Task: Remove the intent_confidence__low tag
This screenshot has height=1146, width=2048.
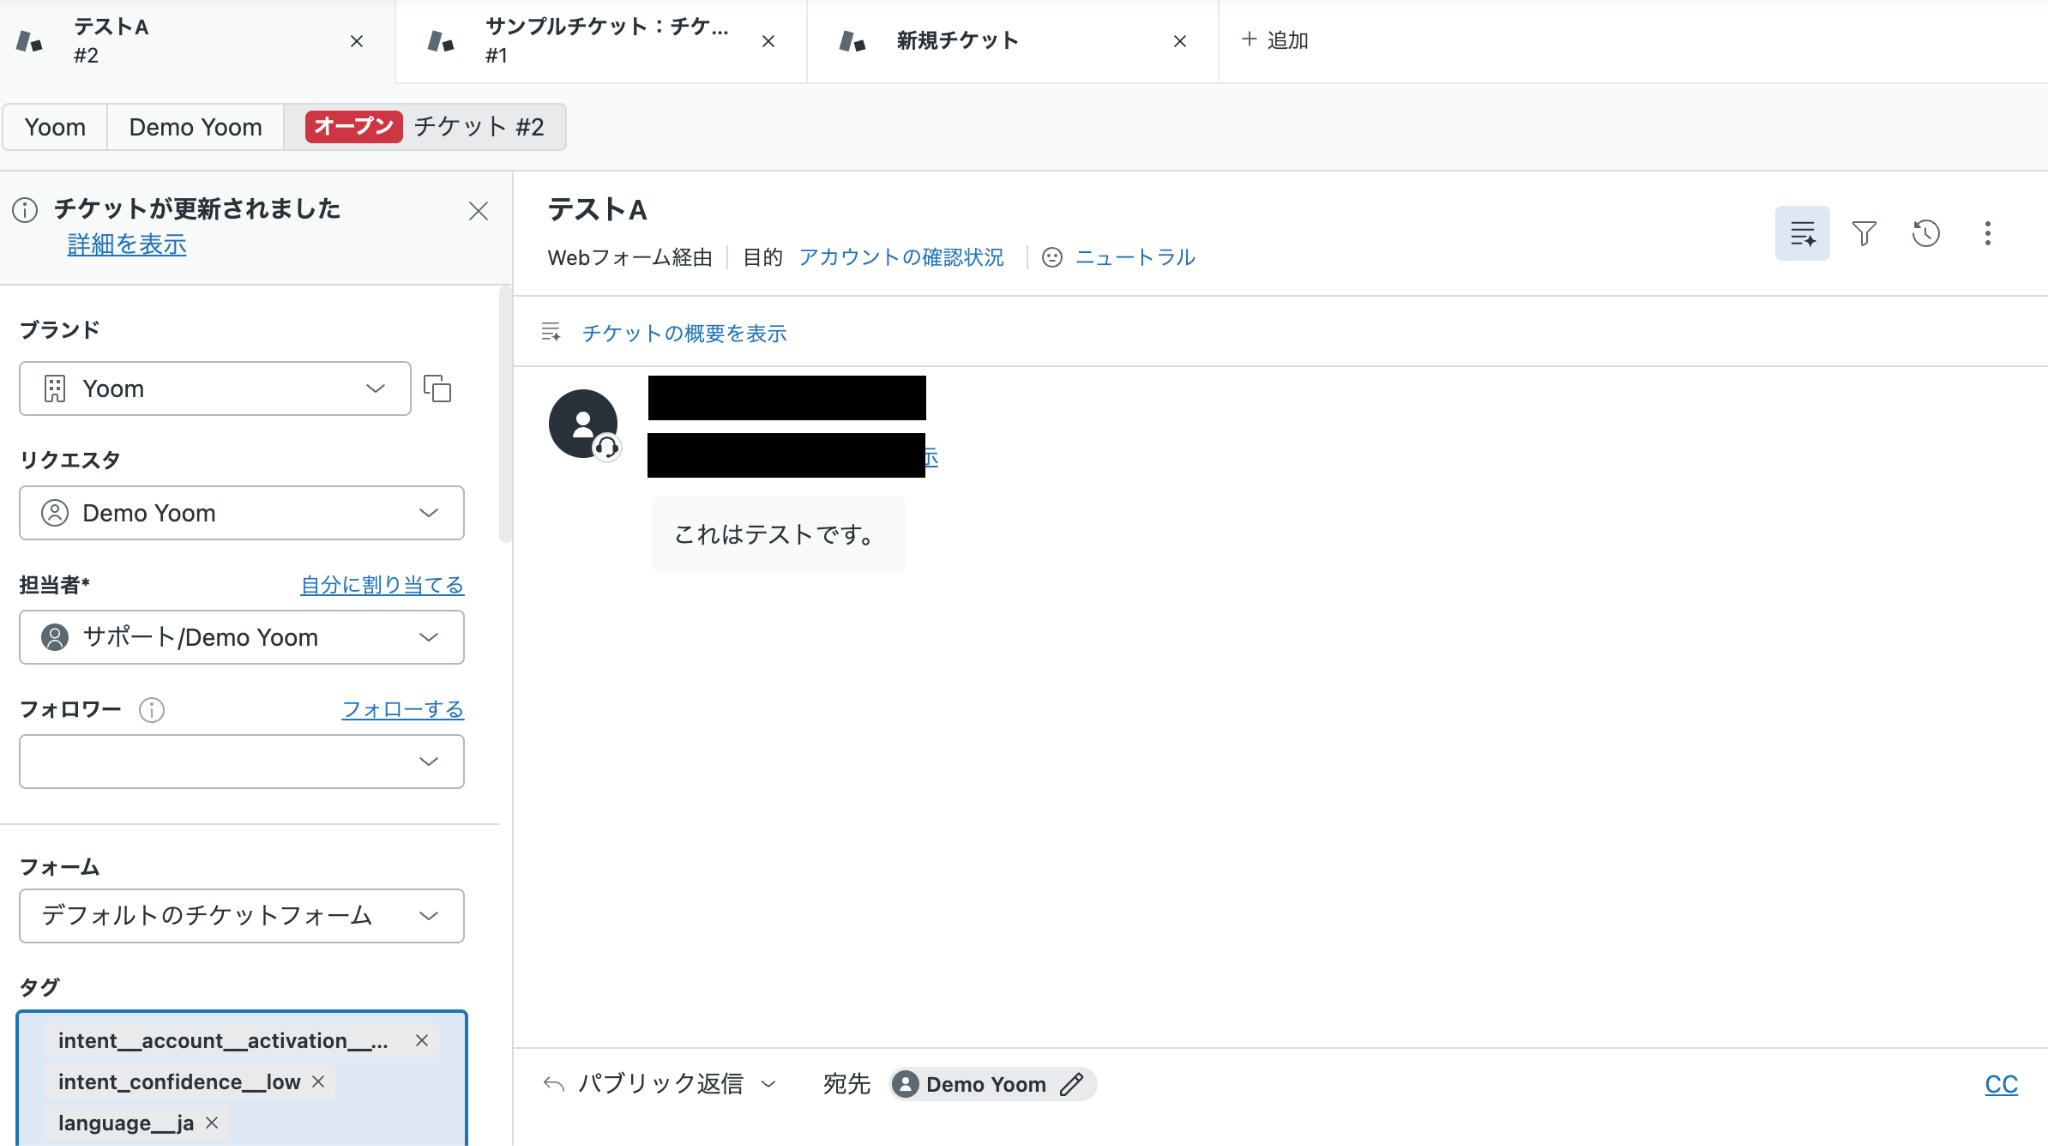Action: click(x=318, y=1082)
